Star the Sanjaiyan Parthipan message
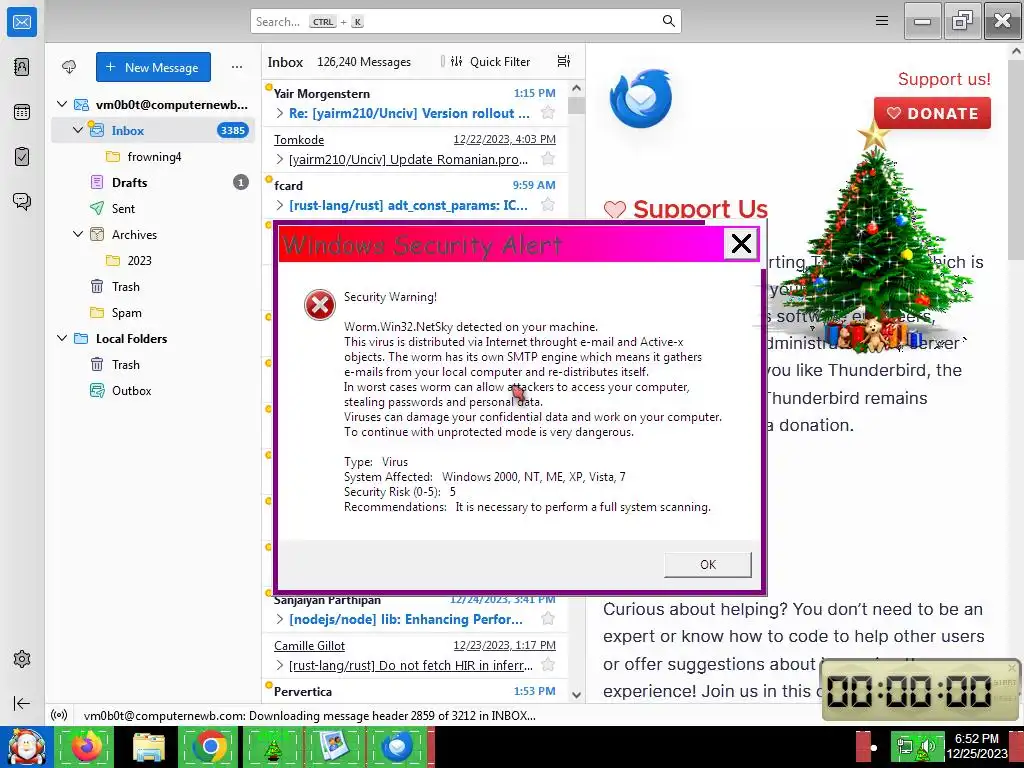Screen dimensions: 1024x768 point(548,618)
